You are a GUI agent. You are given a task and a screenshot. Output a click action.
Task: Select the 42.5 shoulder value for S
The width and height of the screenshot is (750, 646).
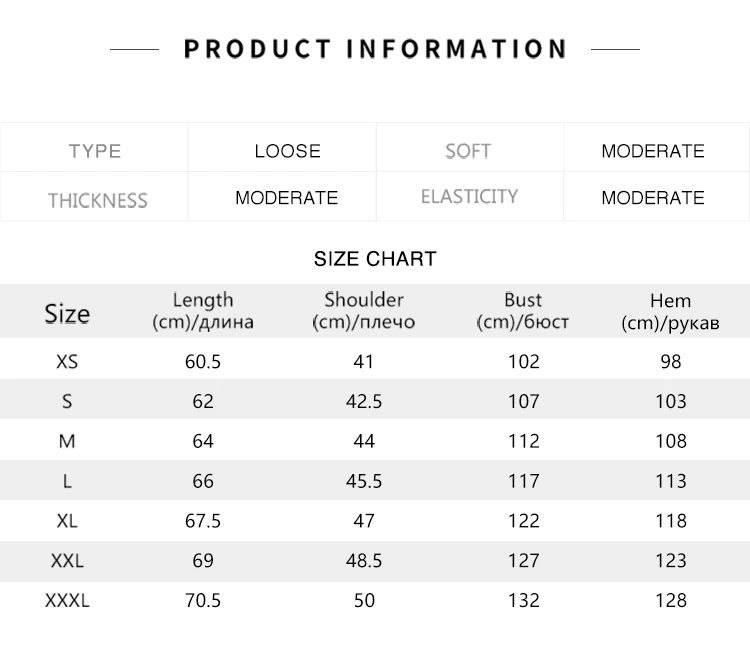coord(364,401)
